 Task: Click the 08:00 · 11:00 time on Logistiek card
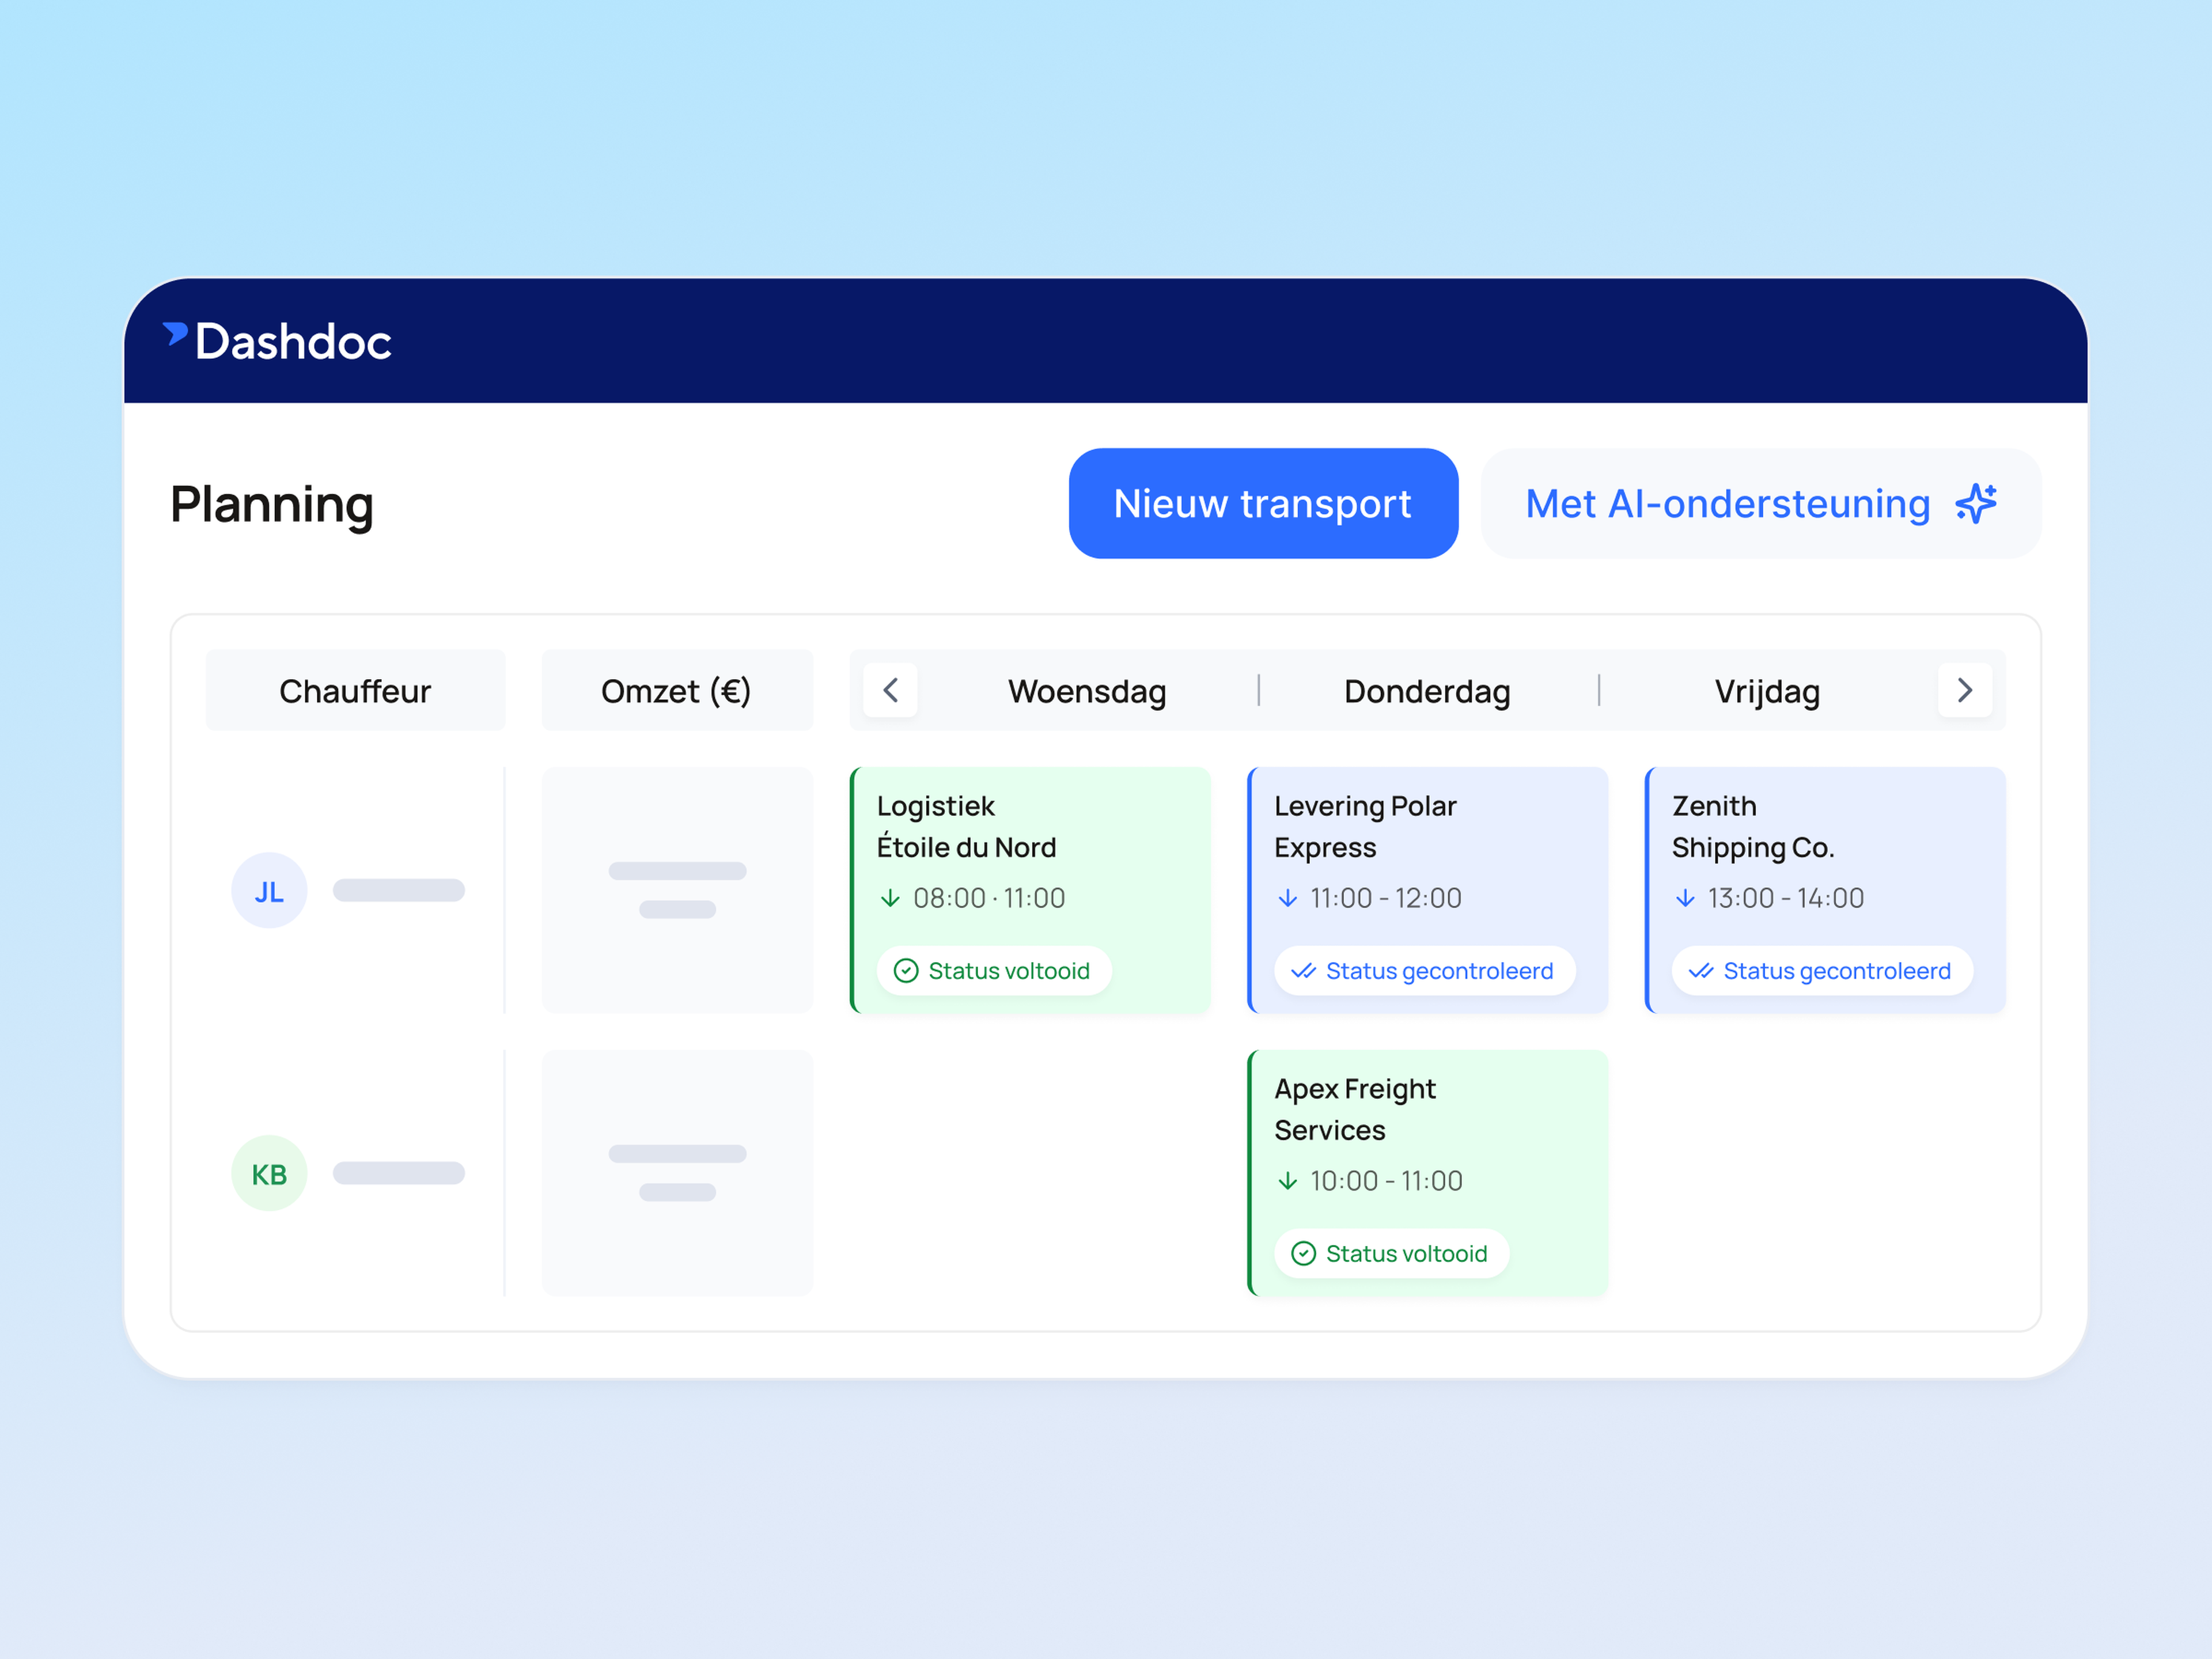tap(989, 898)
